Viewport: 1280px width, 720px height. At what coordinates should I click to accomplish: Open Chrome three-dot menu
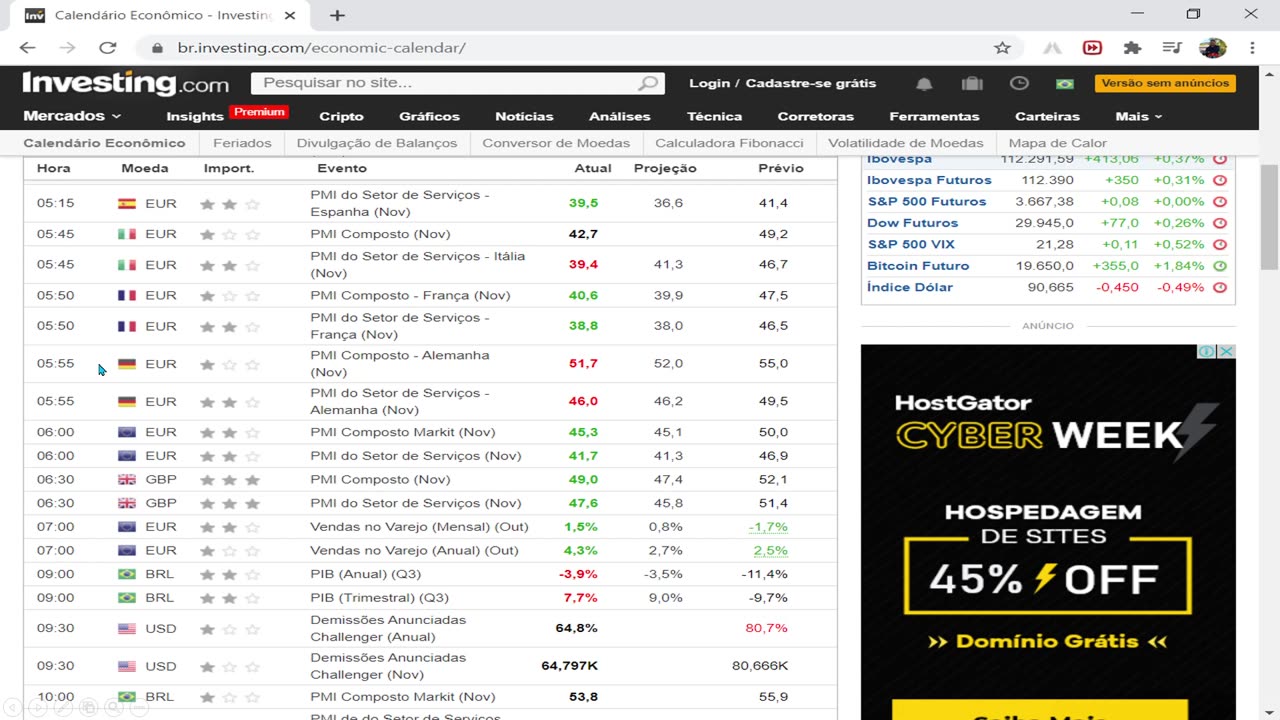point(1252,48)
